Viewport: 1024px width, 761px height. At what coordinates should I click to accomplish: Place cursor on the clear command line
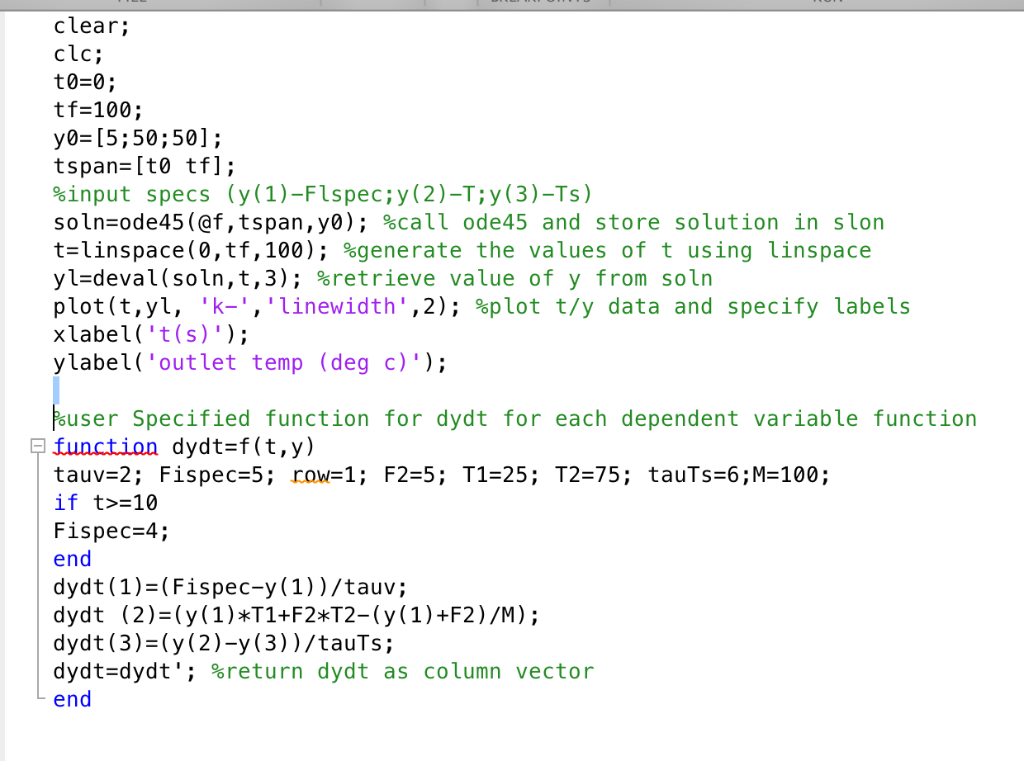click(x=90, y=26)
